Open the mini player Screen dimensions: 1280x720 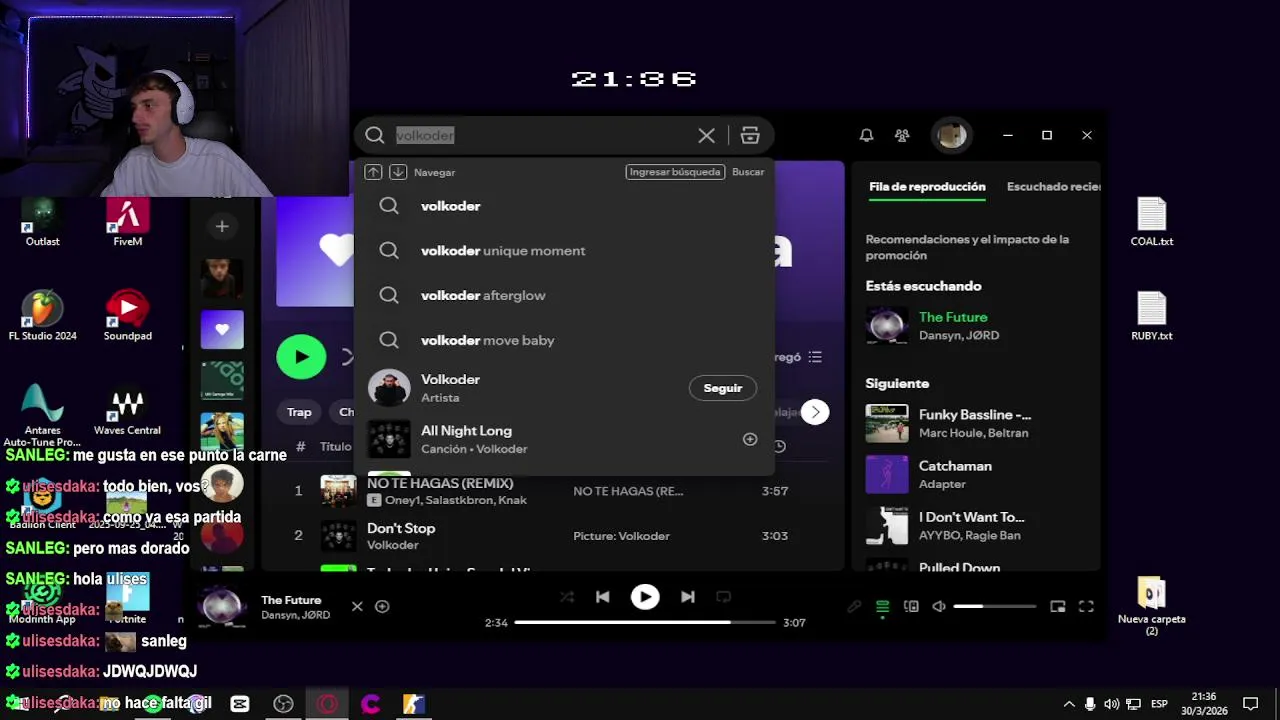coord(1058,606)
